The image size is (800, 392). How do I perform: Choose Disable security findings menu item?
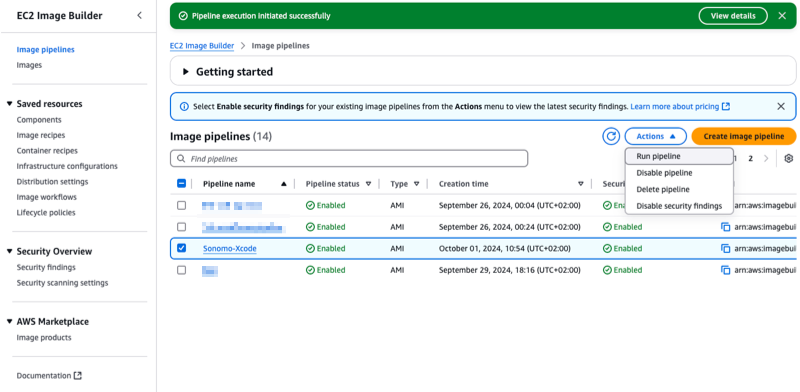point(679,206)
